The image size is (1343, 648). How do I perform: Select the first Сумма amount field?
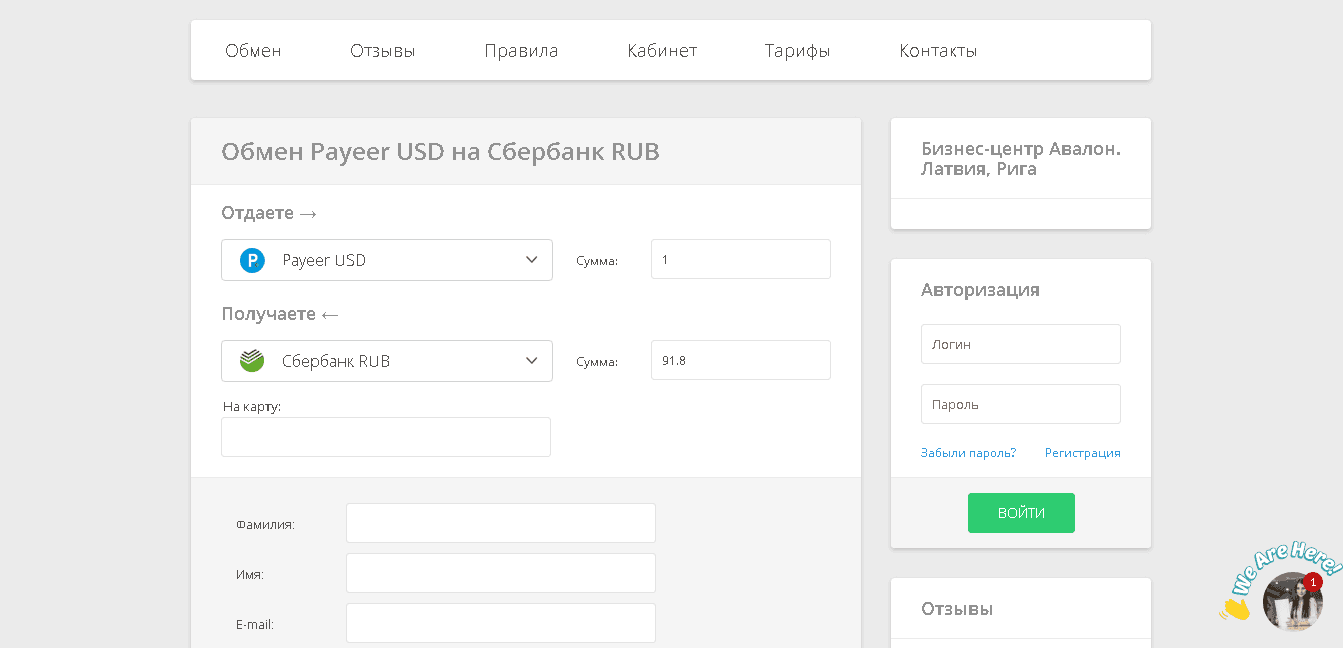pos(740,258)
